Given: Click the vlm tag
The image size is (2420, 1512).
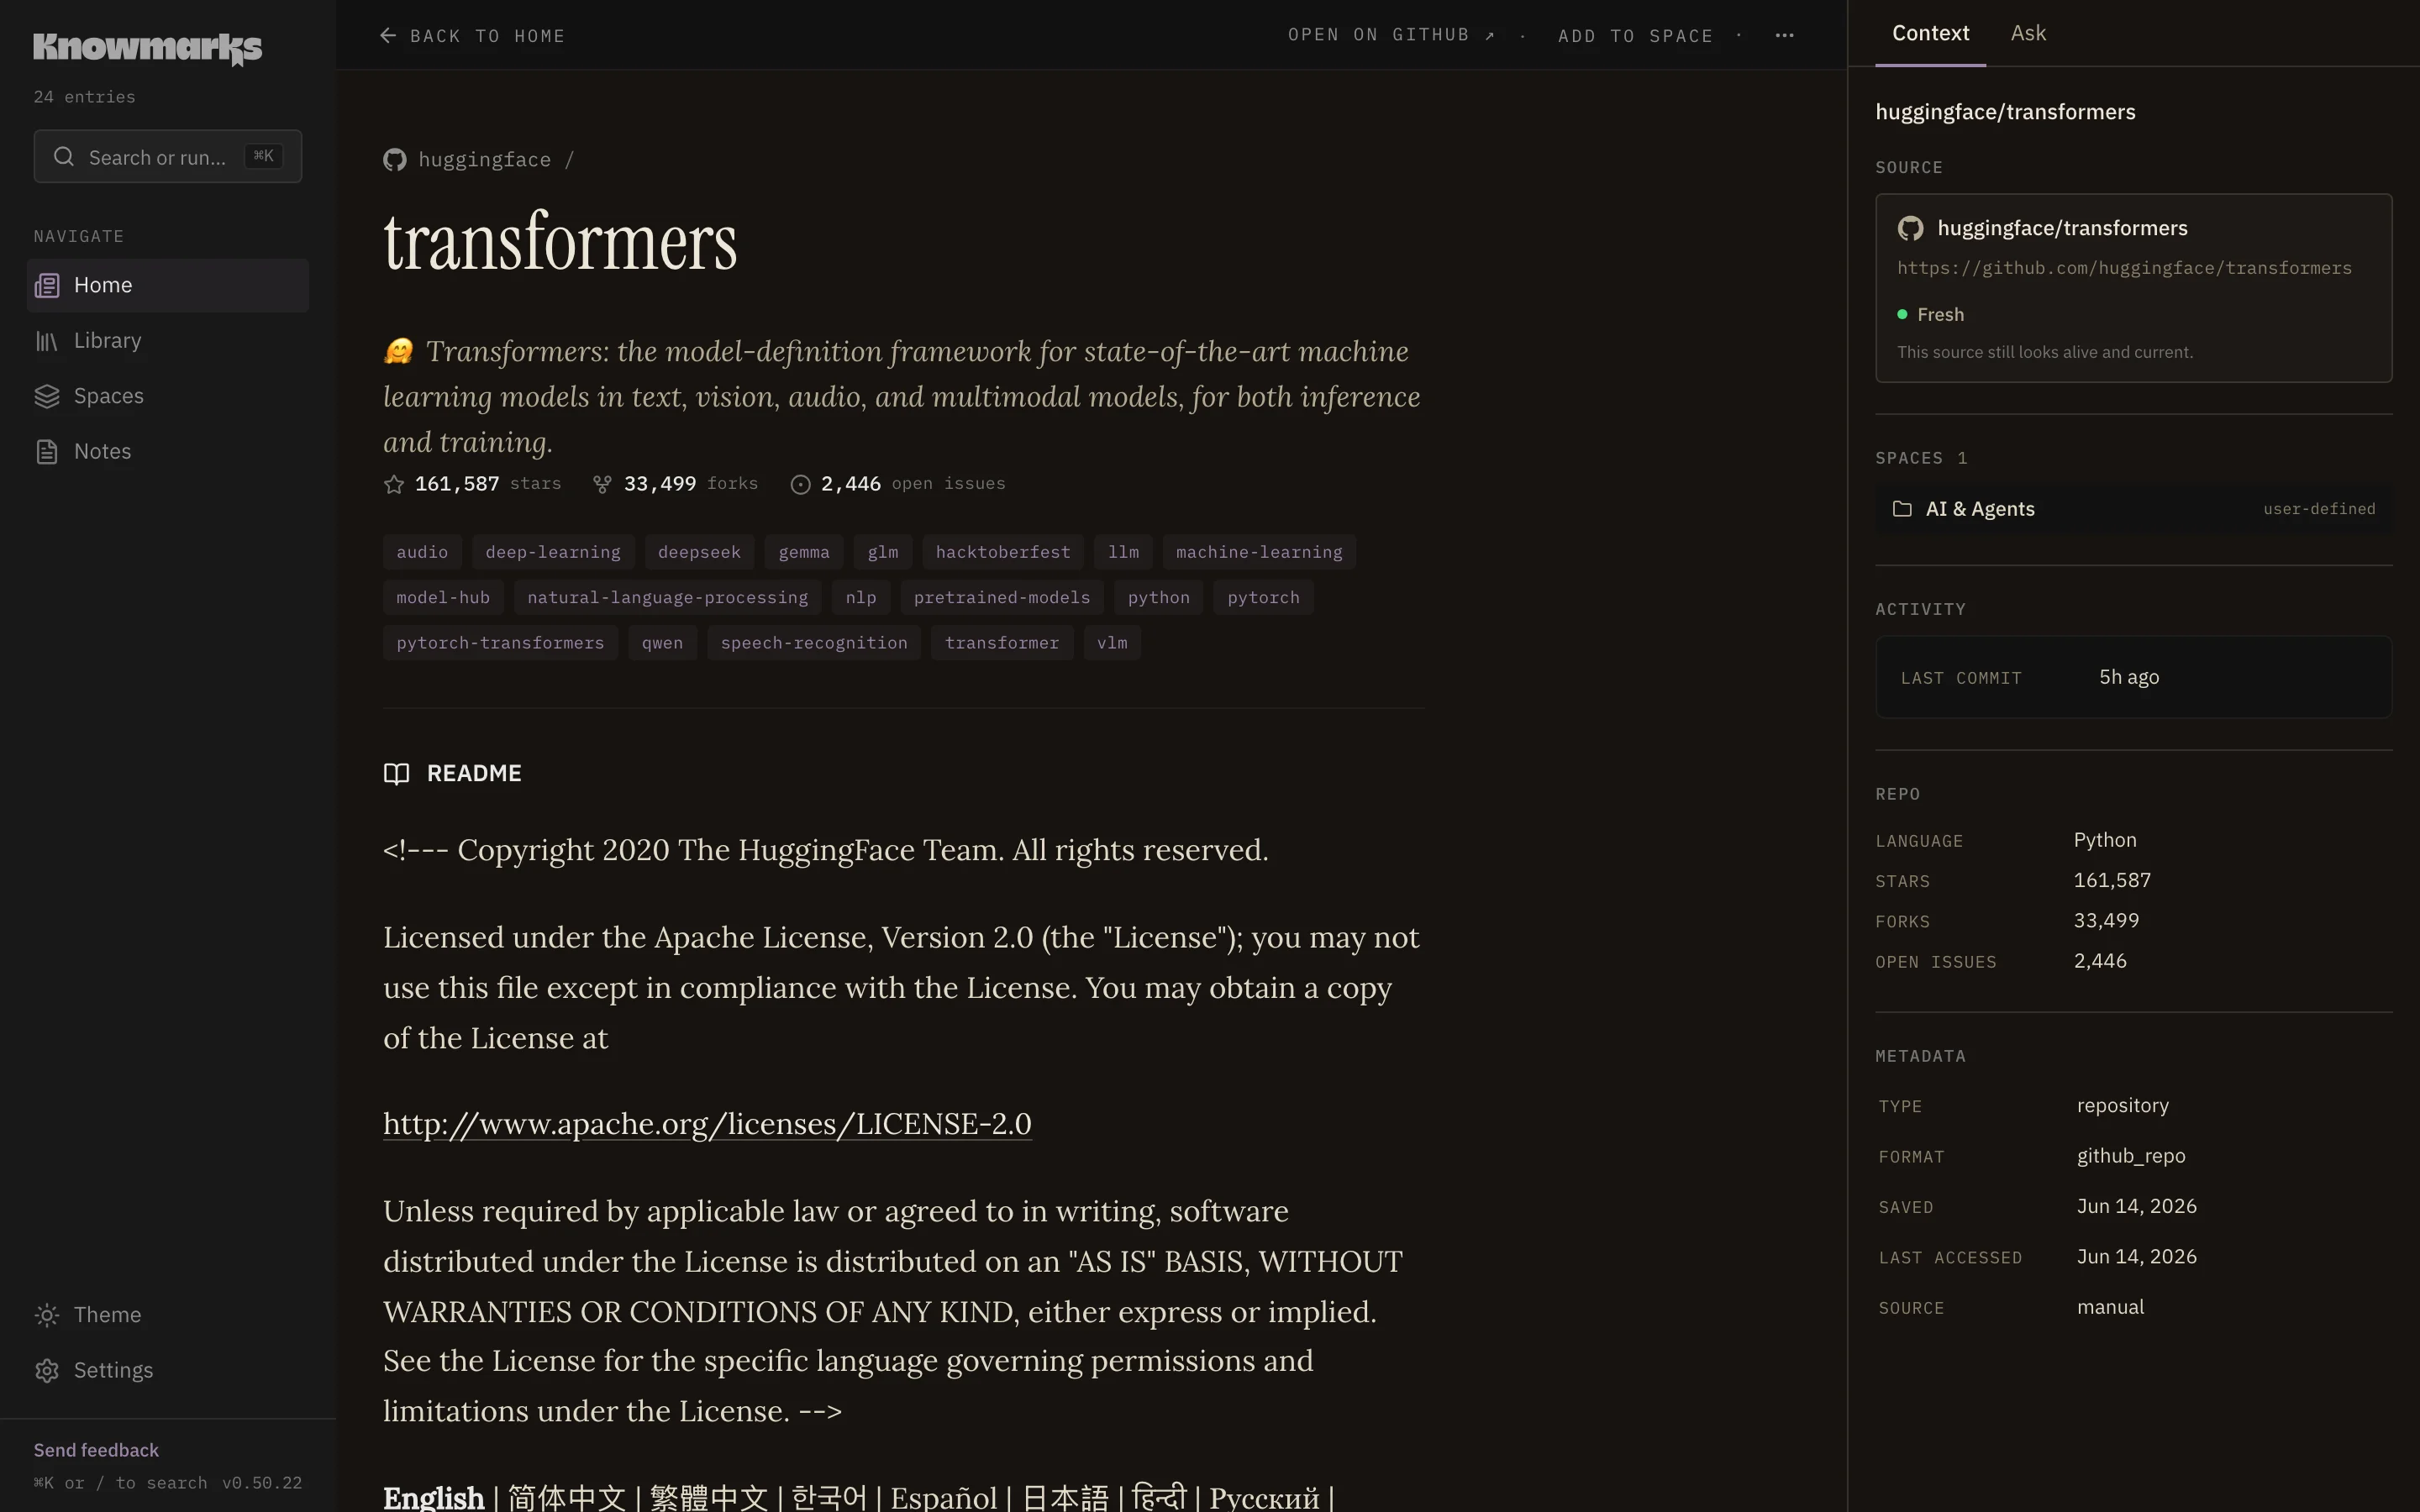Looking at the screenshot, I should click(x=1112, y=643).
